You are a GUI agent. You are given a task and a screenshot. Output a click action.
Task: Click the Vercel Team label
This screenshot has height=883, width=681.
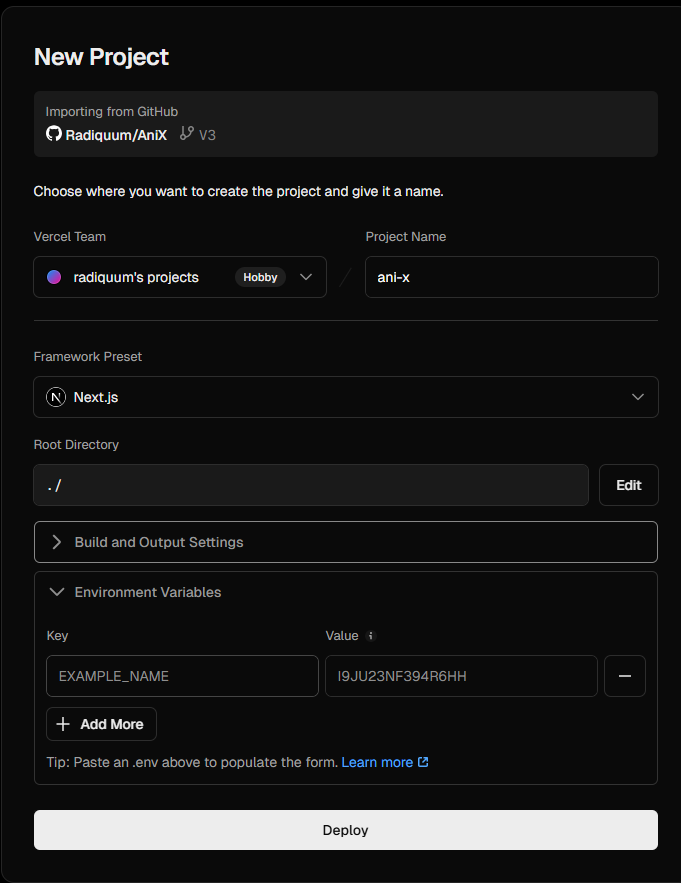70,237
